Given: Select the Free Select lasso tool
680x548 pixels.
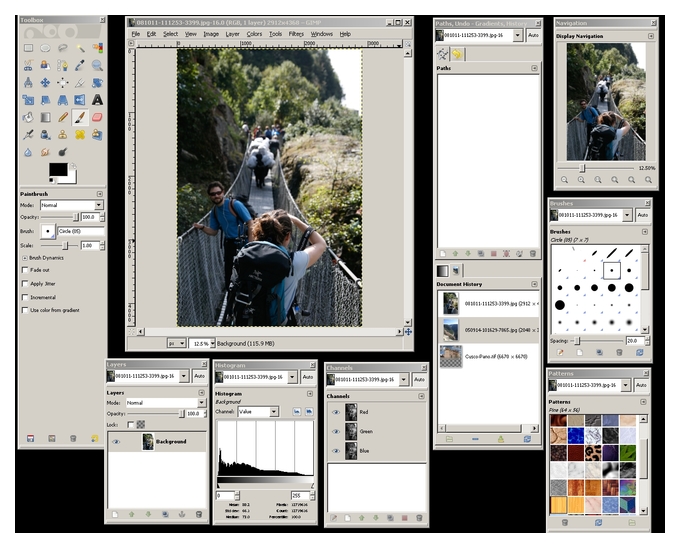Looking at the screenshot, I should pos(63,48).
